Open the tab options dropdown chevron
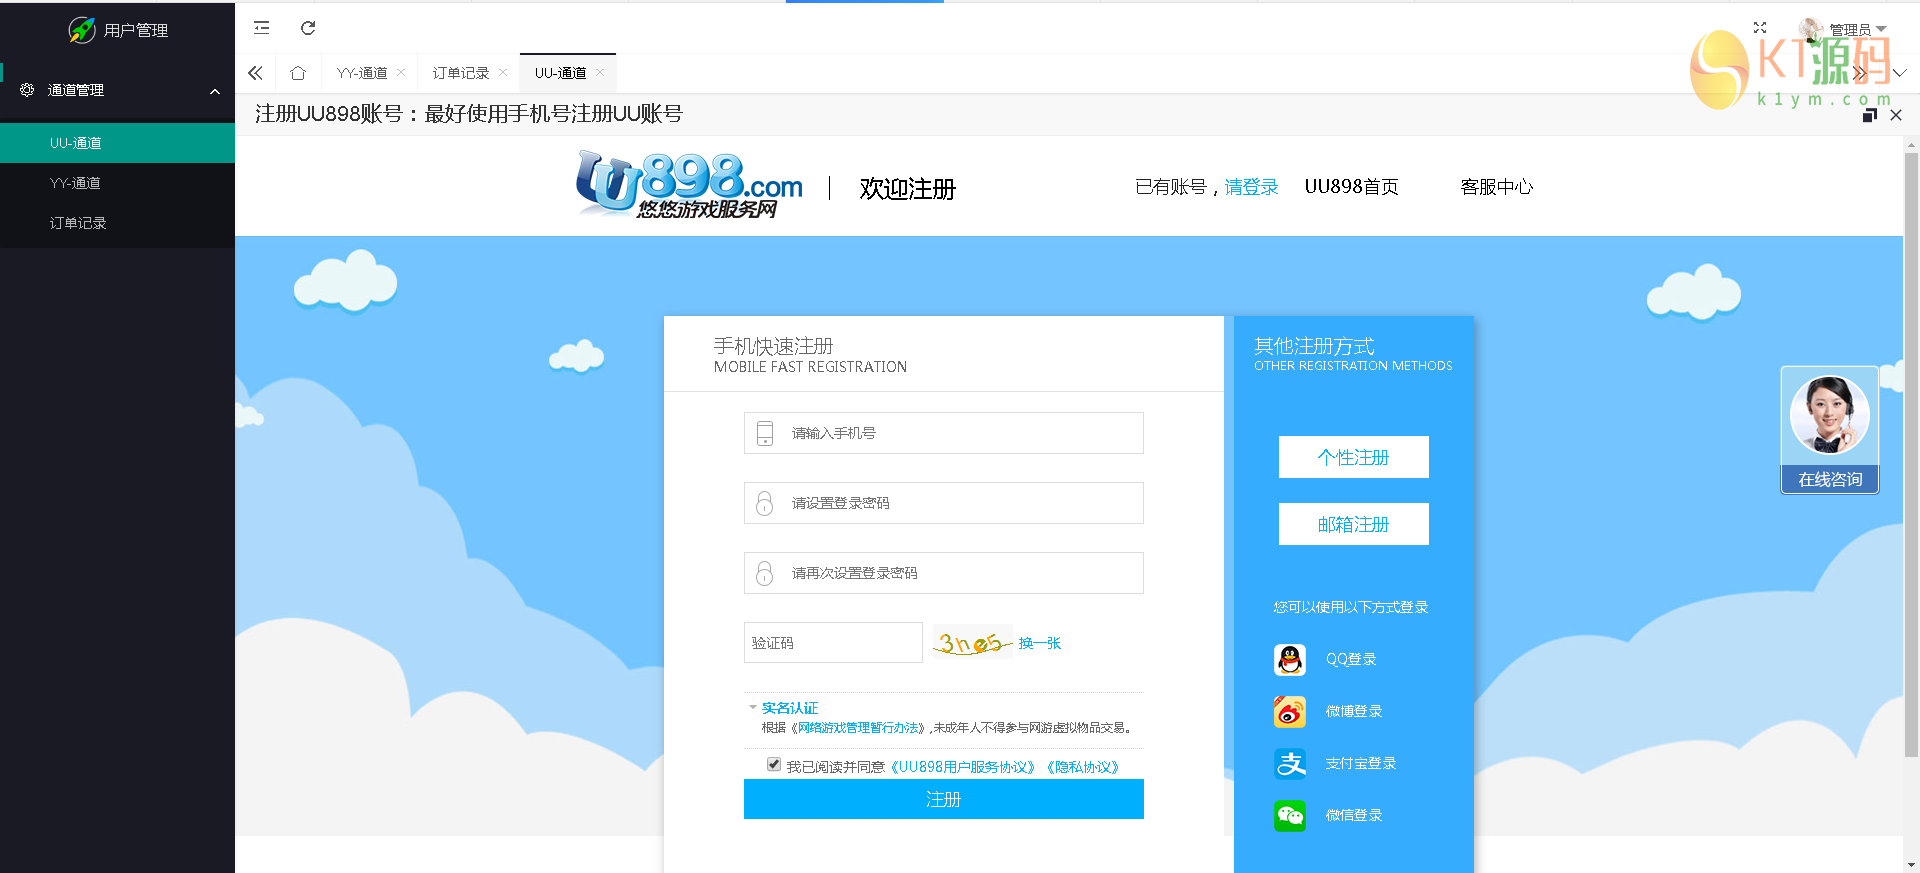This screenshot has width=1920, height=873. point(1900,73)
